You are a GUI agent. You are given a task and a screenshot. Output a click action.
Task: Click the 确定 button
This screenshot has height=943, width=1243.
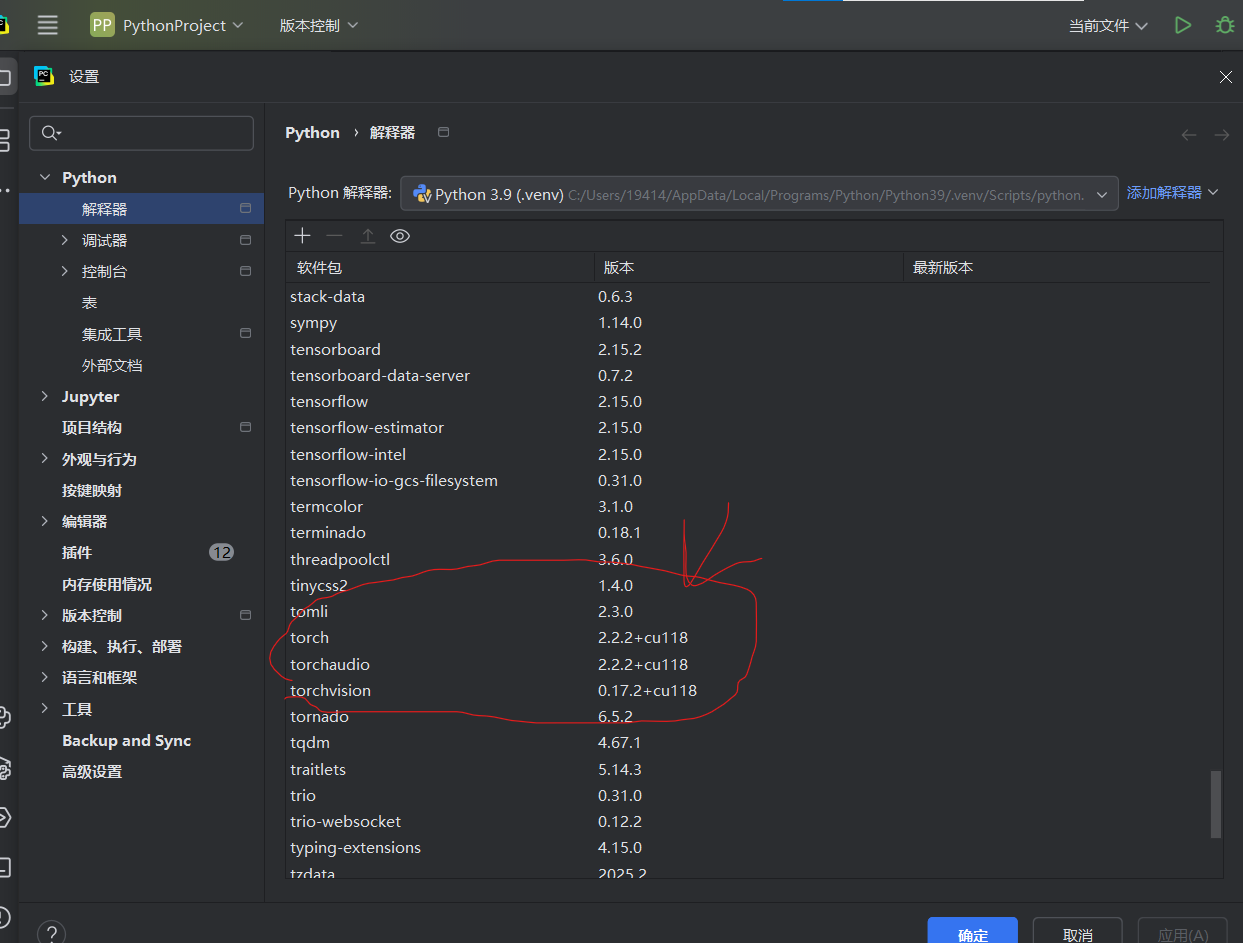point(972,932)
